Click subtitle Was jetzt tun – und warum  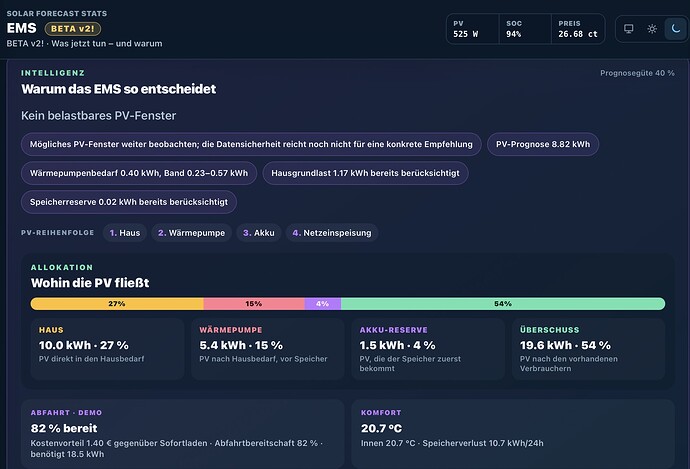107,44
